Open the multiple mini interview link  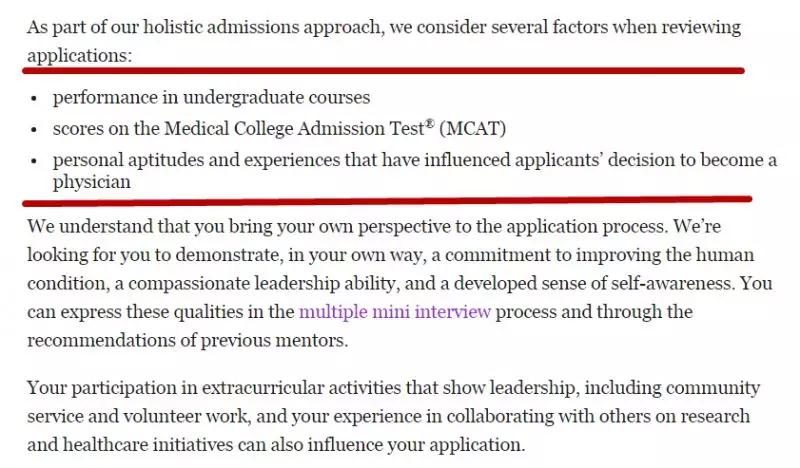(395, 311)
